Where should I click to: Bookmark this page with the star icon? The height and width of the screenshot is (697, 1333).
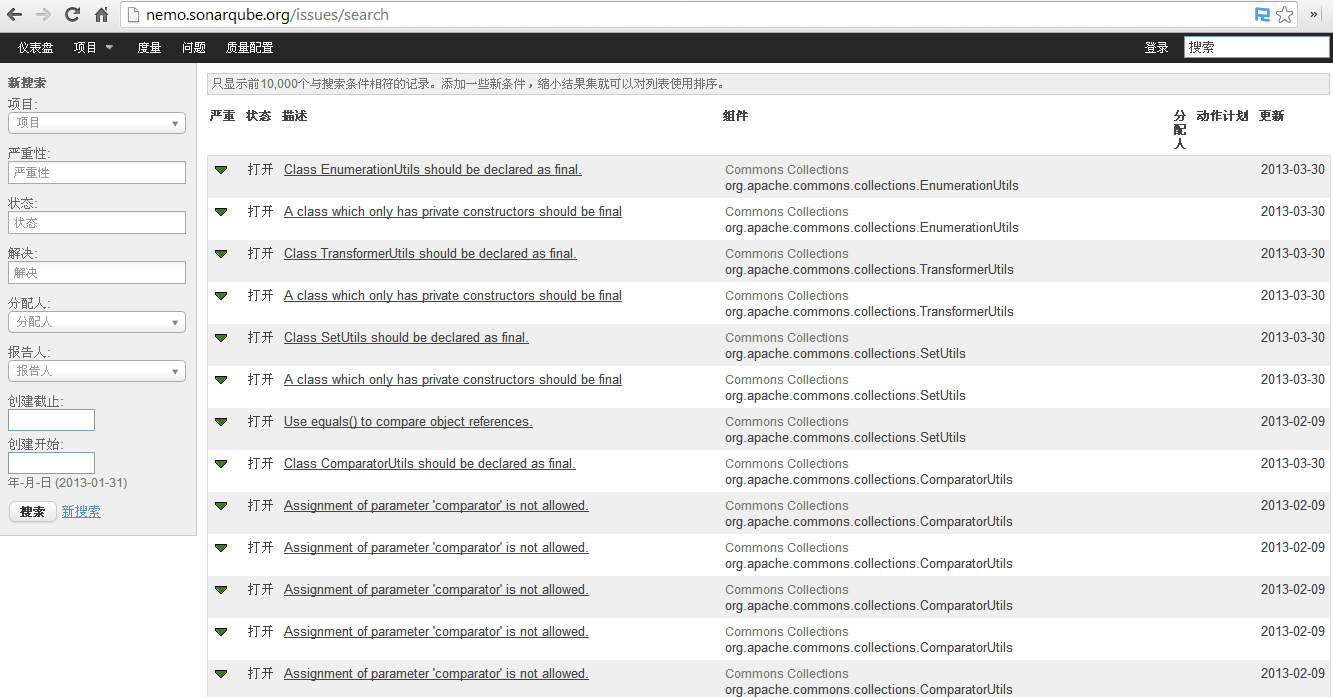click(1285, 15)
